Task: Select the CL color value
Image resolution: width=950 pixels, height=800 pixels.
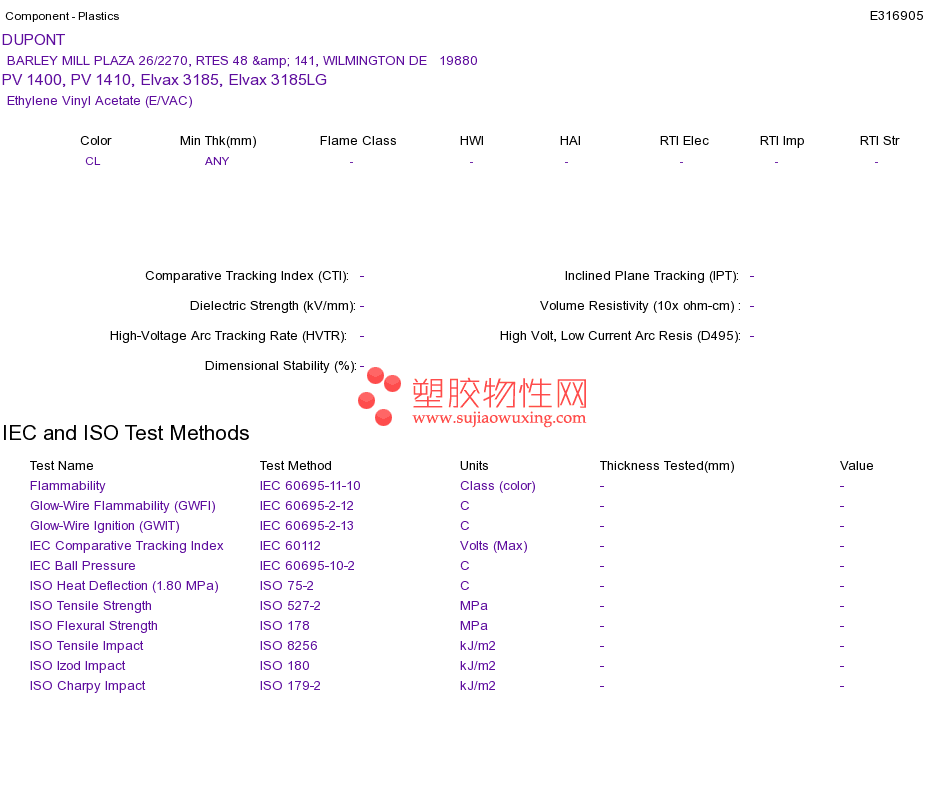Action: click(93, 161)
